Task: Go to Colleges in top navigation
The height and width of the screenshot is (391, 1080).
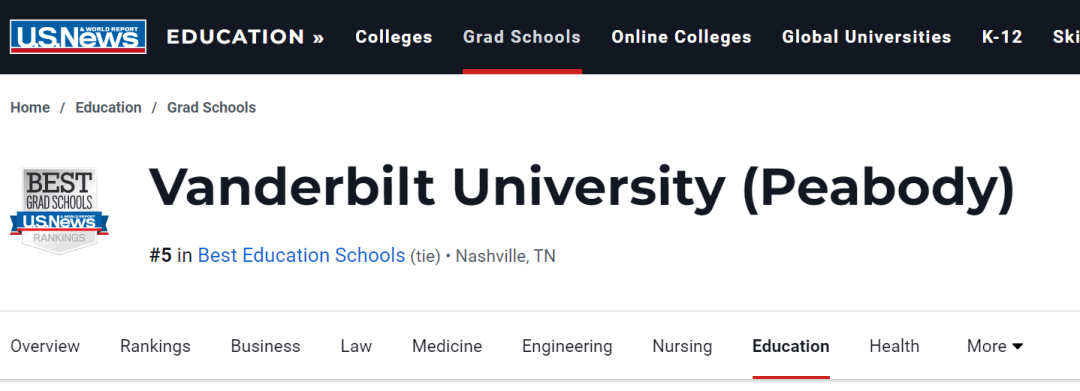Action: pyautogui.click(x=394, y=36)
